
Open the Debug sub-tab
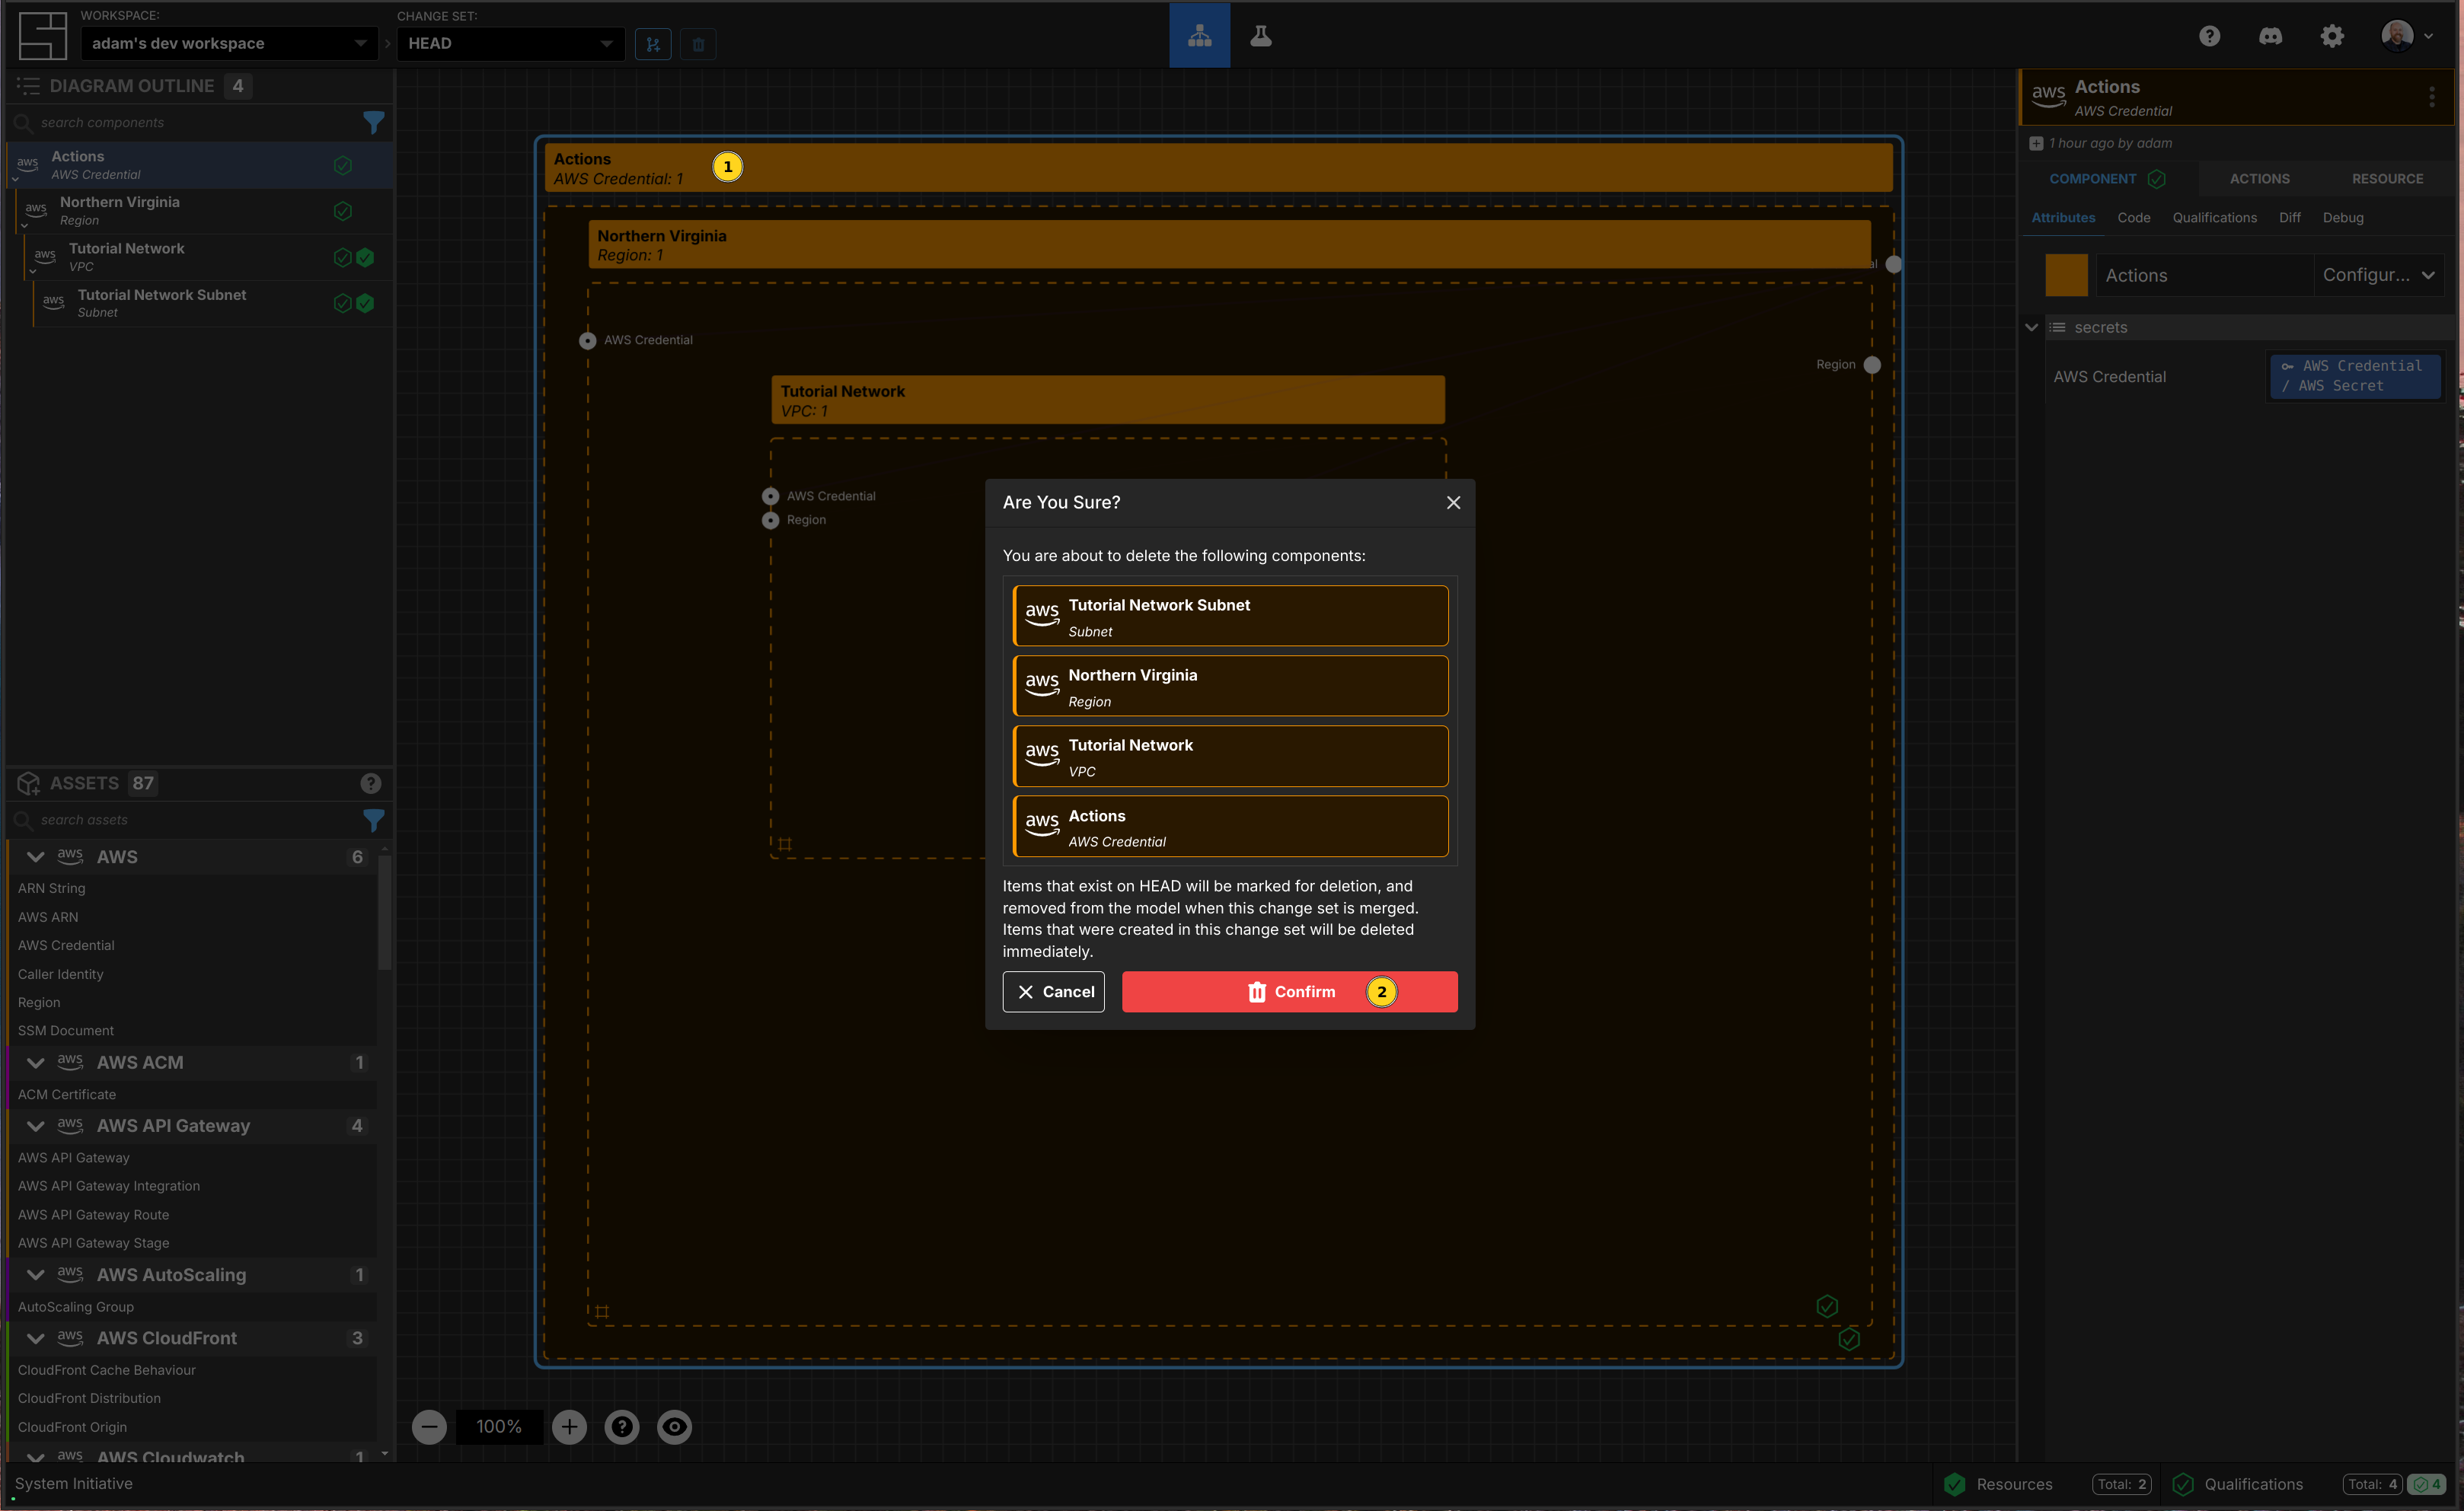point(2342,217)
